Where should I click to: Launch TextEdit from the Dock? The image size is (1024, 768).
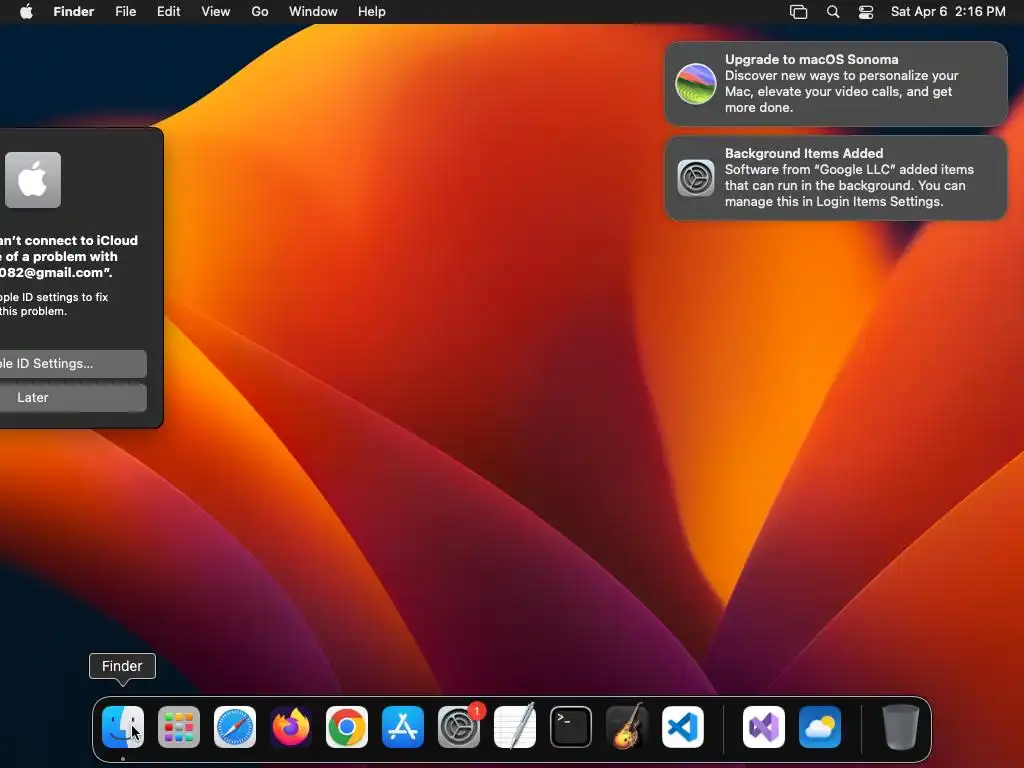[x=515, y=727]
